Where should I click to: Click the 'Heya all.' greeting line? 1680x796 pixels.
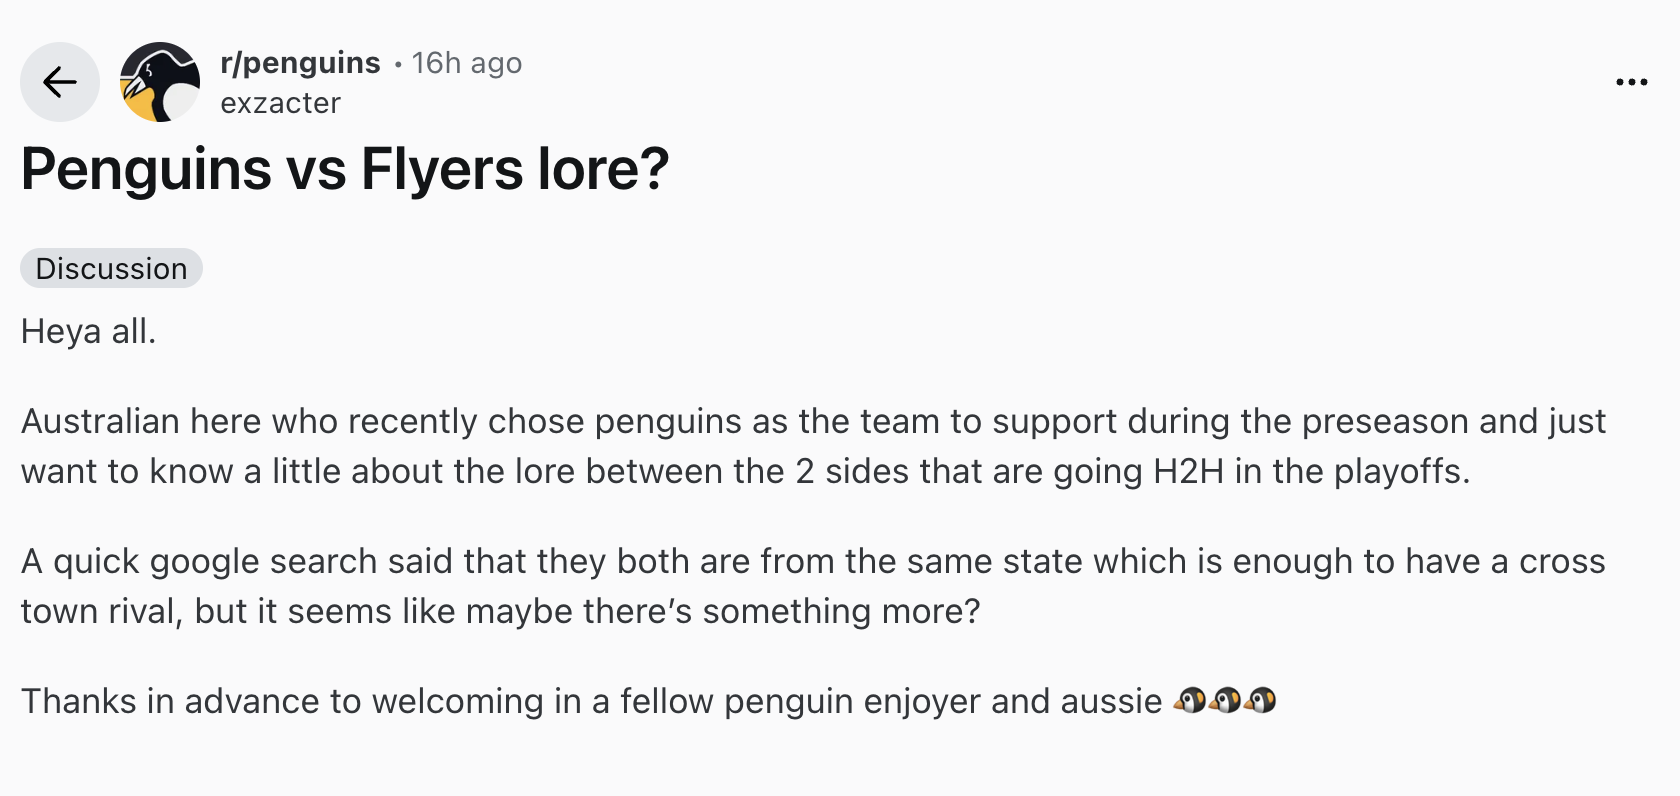pyautogui.click(x=88, y=331)
